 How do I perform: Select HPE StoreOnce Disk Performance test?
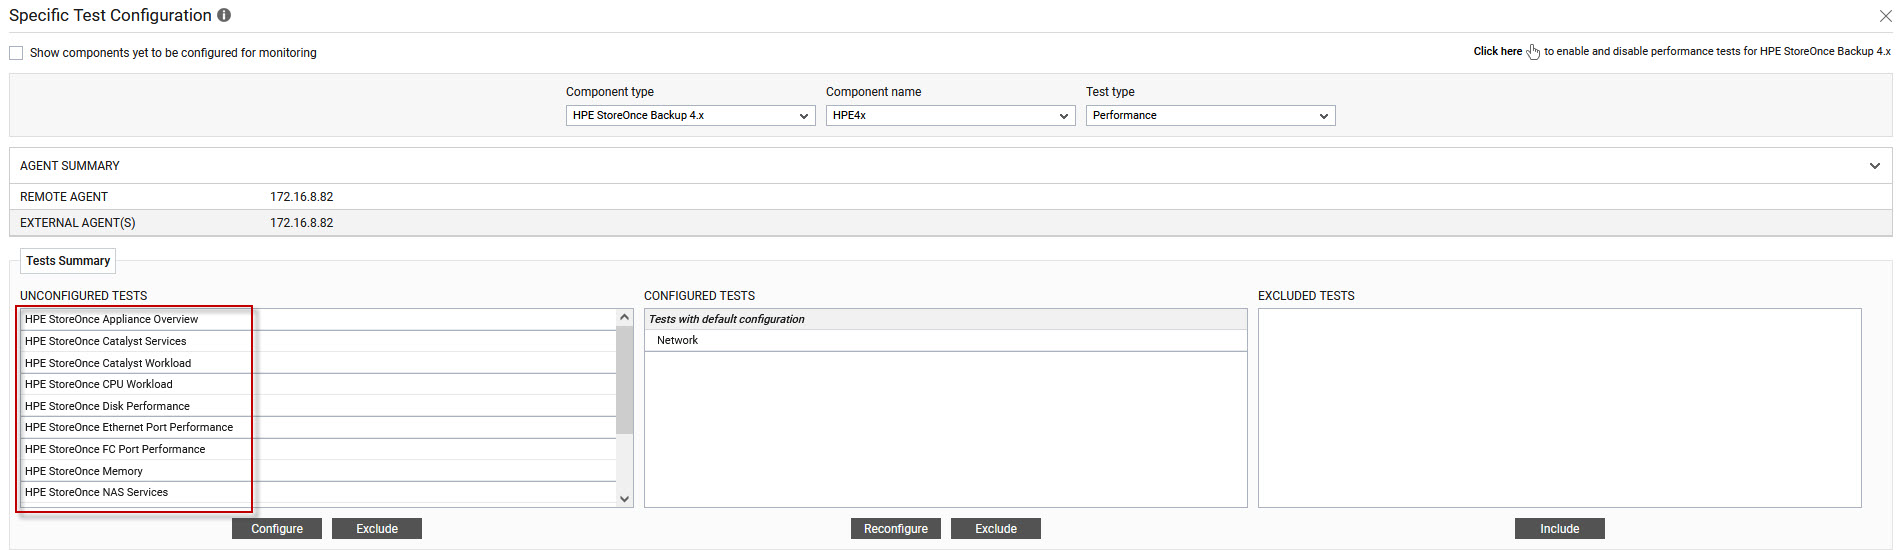pos(318,406)
